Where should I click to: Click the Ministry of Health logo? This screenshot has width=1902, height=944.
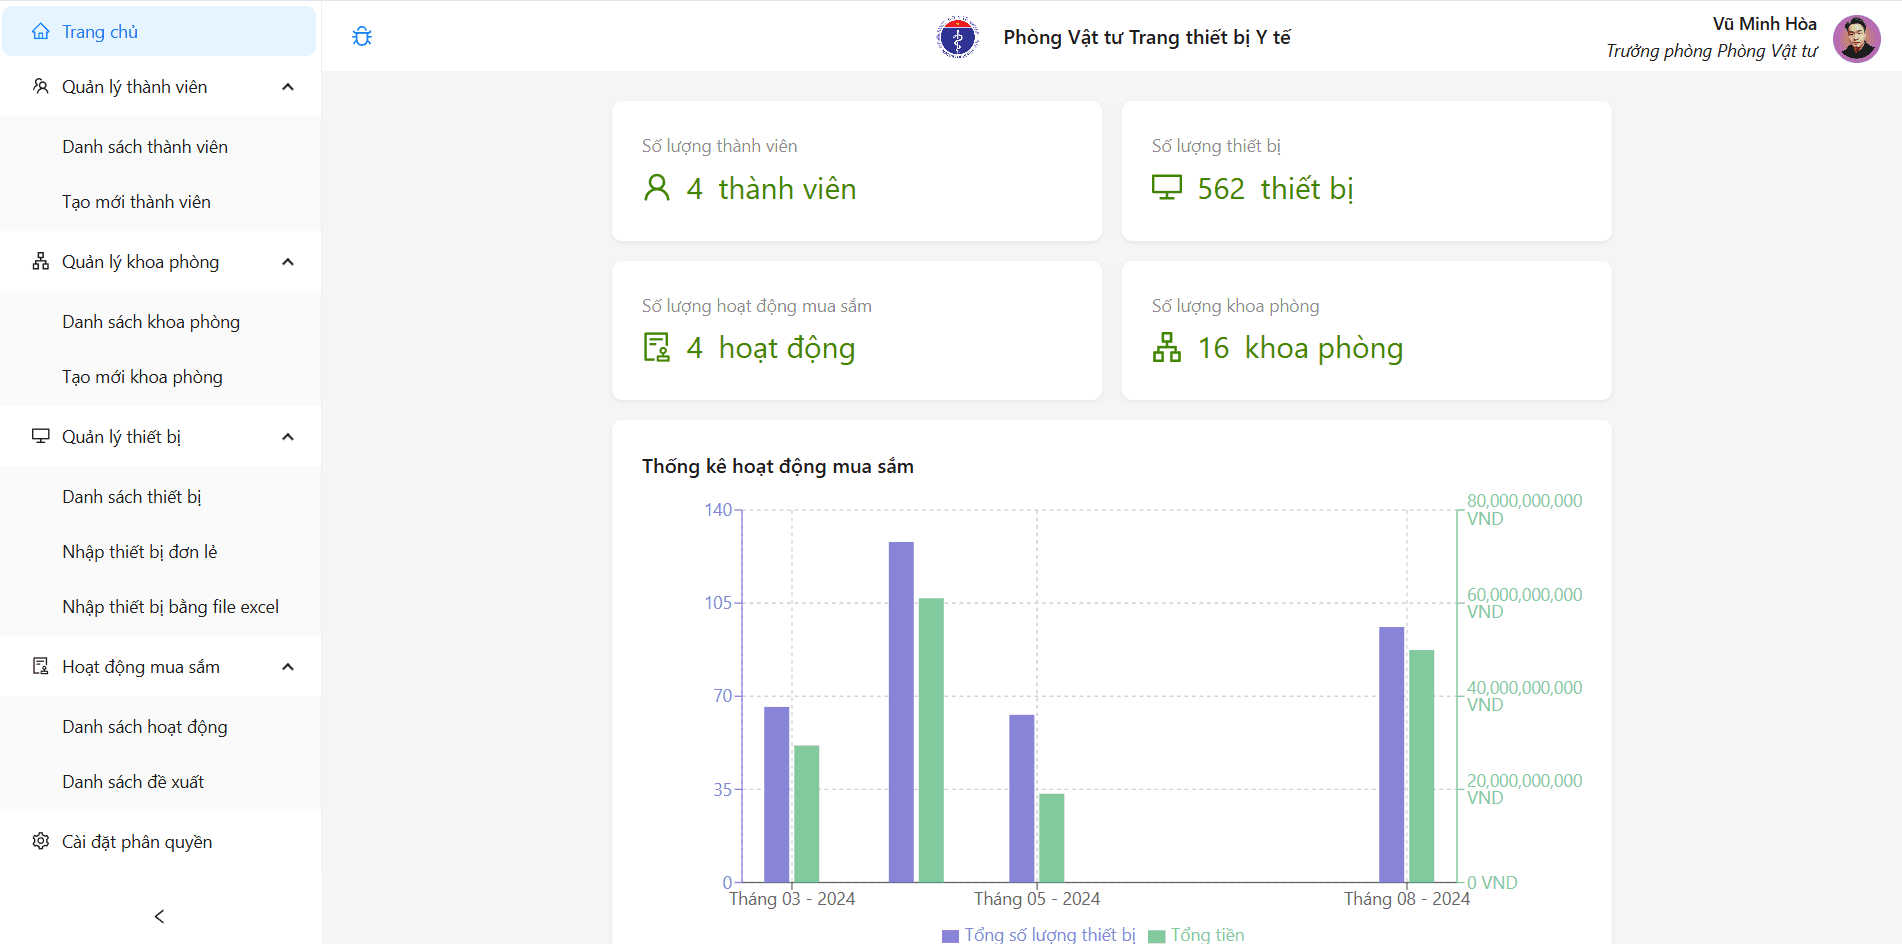point(957,38)
